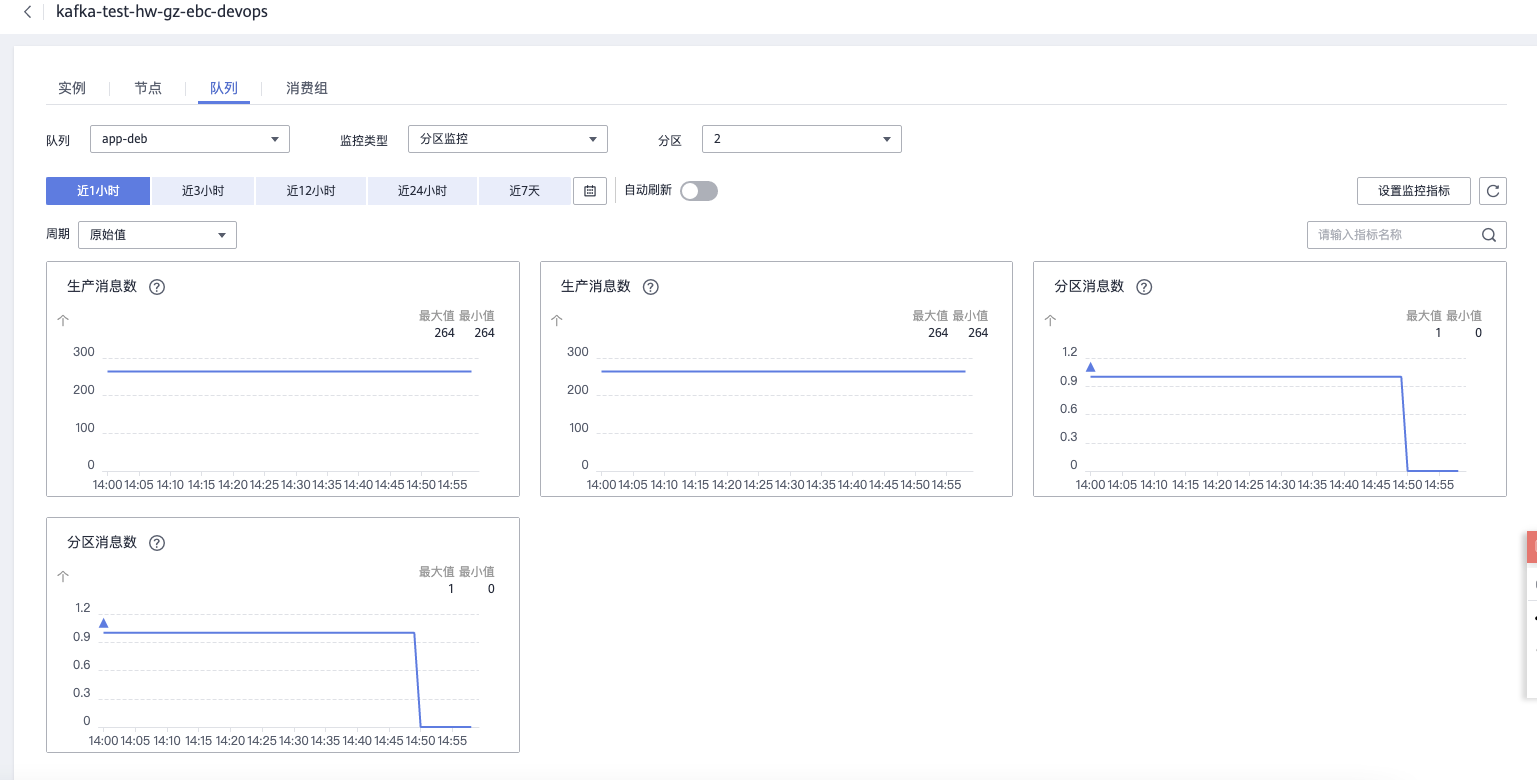Viewport: 1537px width, 780px height.
Task: Select the 近24小时 time range
Action: point(422,191)
